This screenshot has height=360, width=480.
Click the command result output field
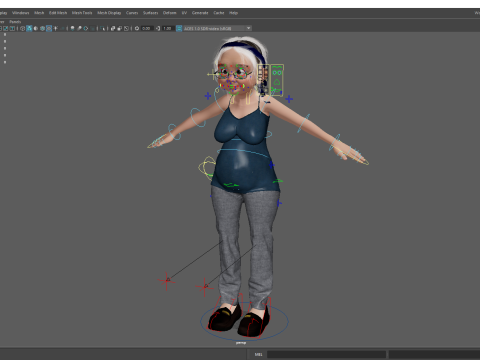434,354
